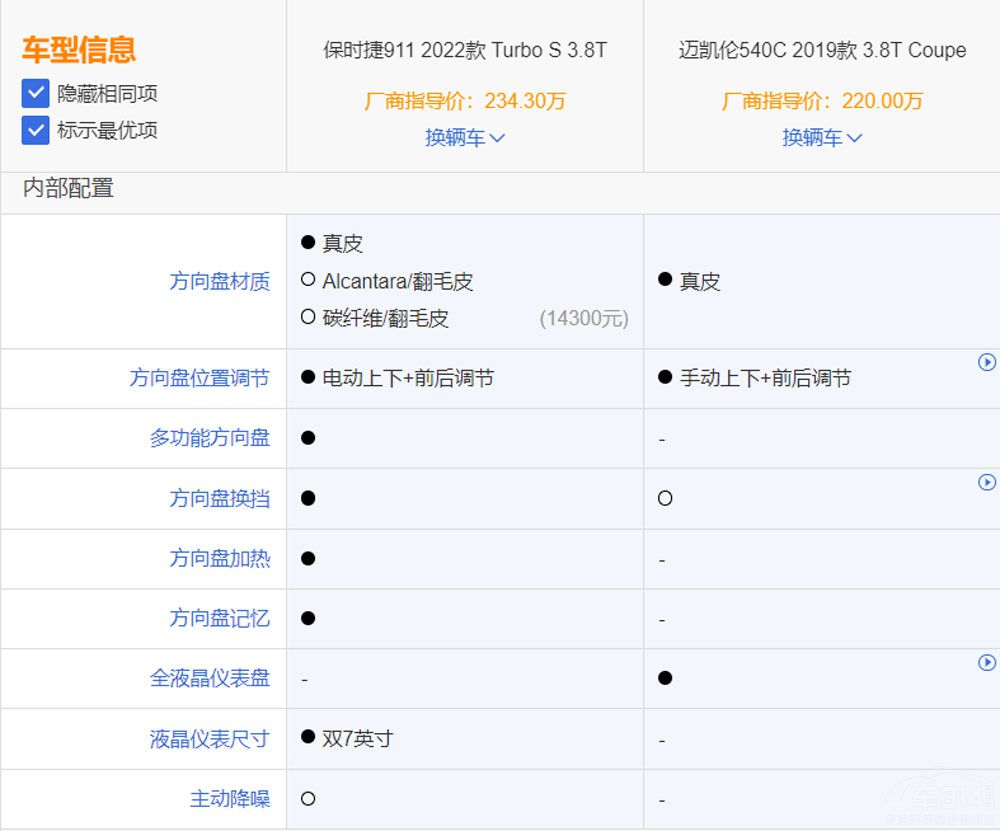Open 迈凯伦540C 2019款 Coupe model title
The image size is (1000, 831).
[822, 50]
